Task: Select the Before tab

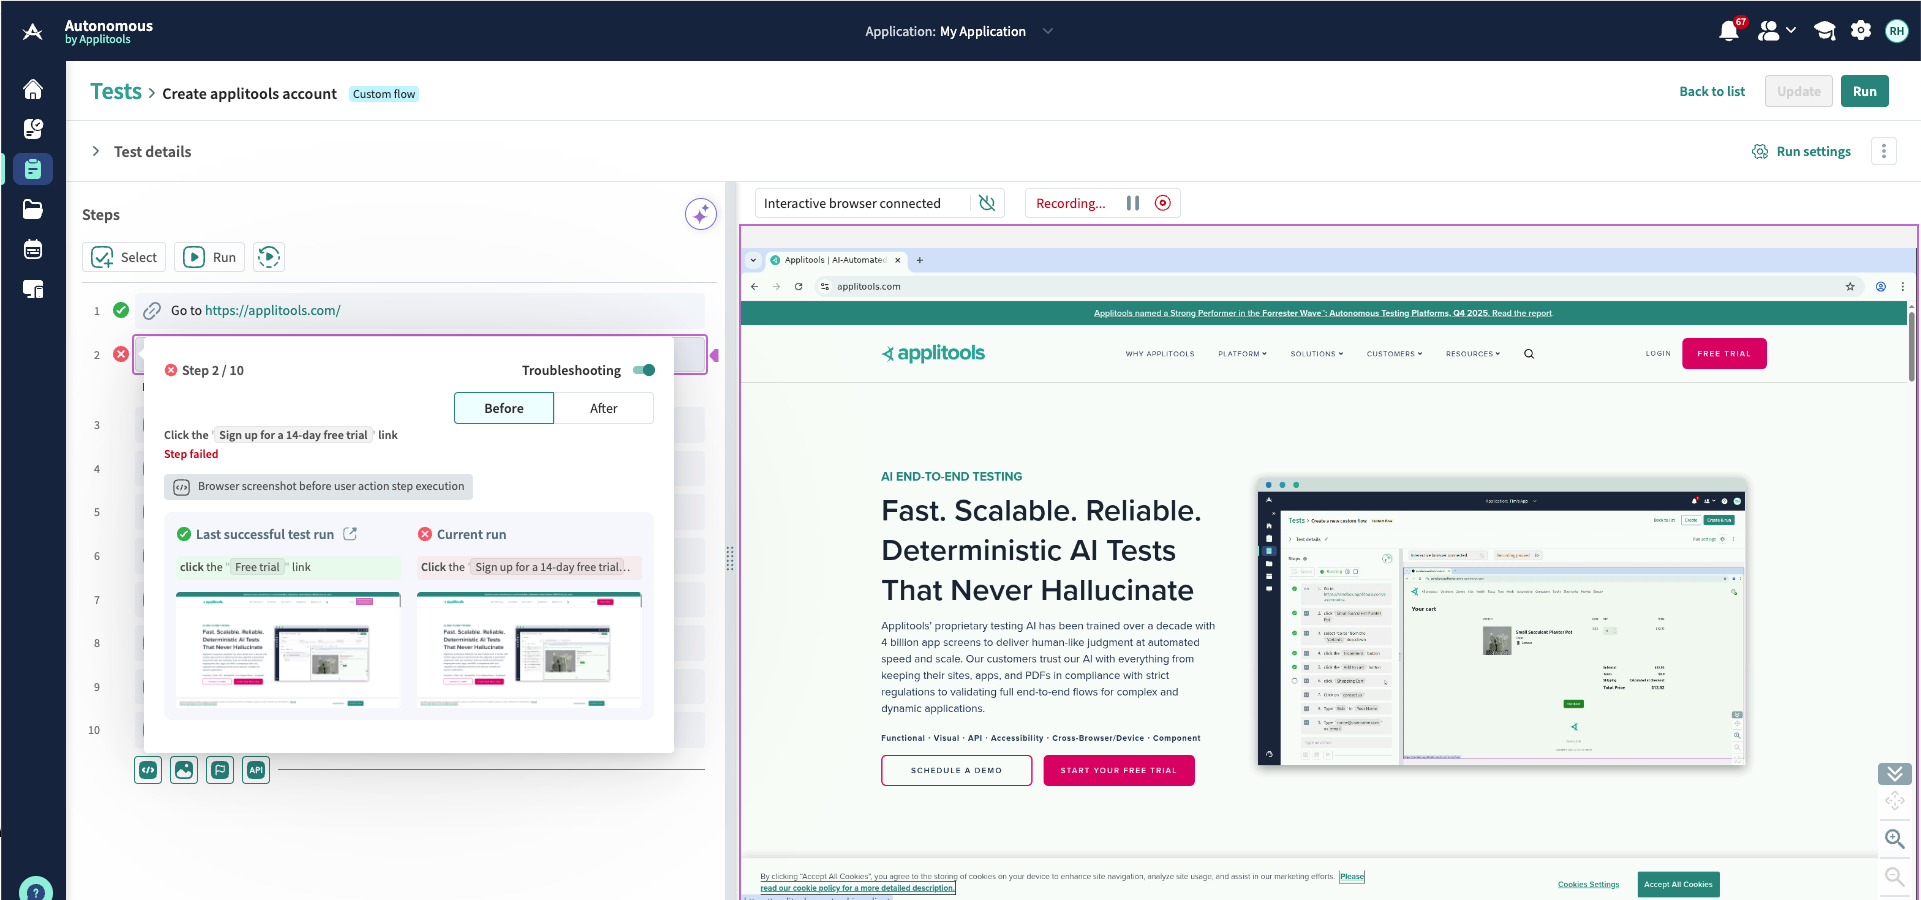Action: [504, 408]
